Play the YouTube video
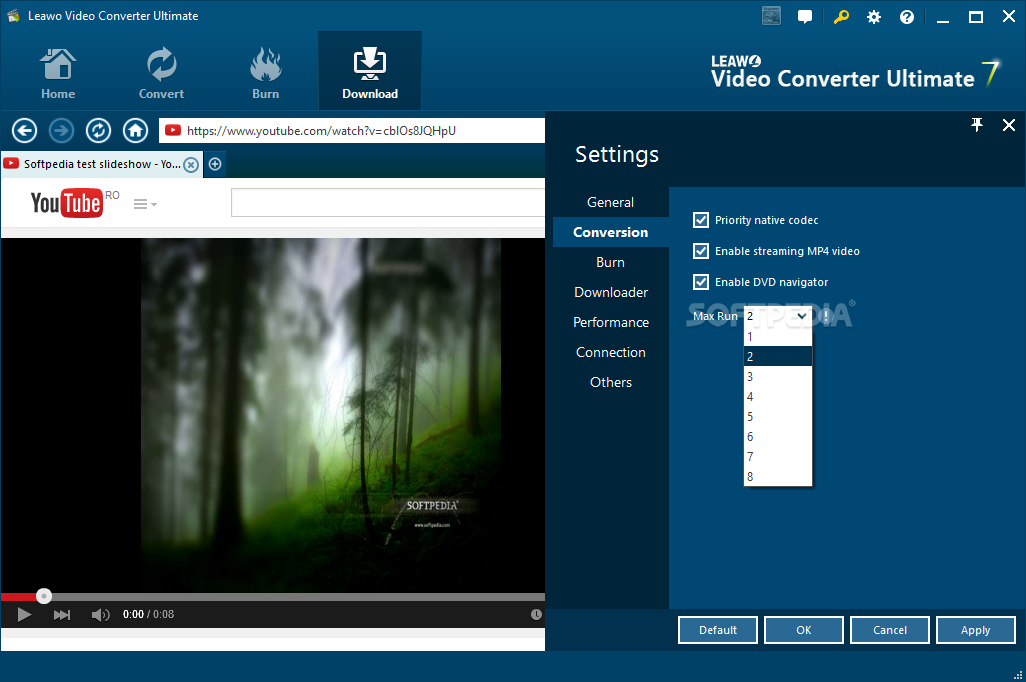The width and height of the screenshot is (1026, 682). tap(24, 615)
